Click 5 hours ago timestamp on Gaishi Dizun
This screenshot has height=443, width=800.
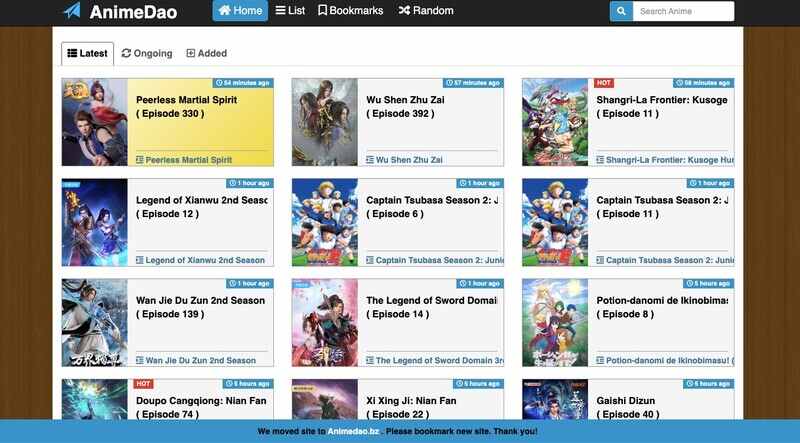(x=708, y=384)
